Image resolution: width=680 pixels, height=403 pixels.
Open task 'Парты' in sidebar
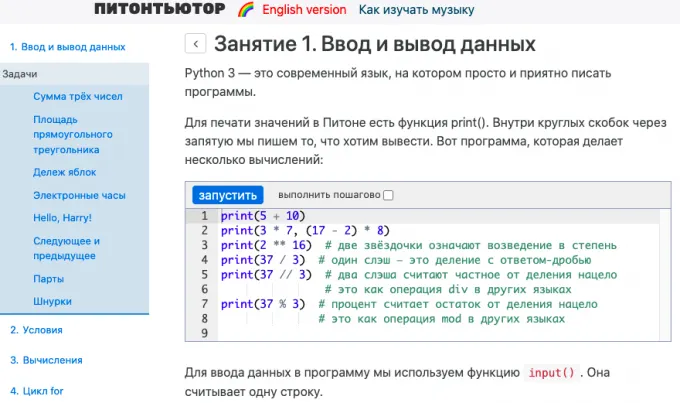pos(48,279)
